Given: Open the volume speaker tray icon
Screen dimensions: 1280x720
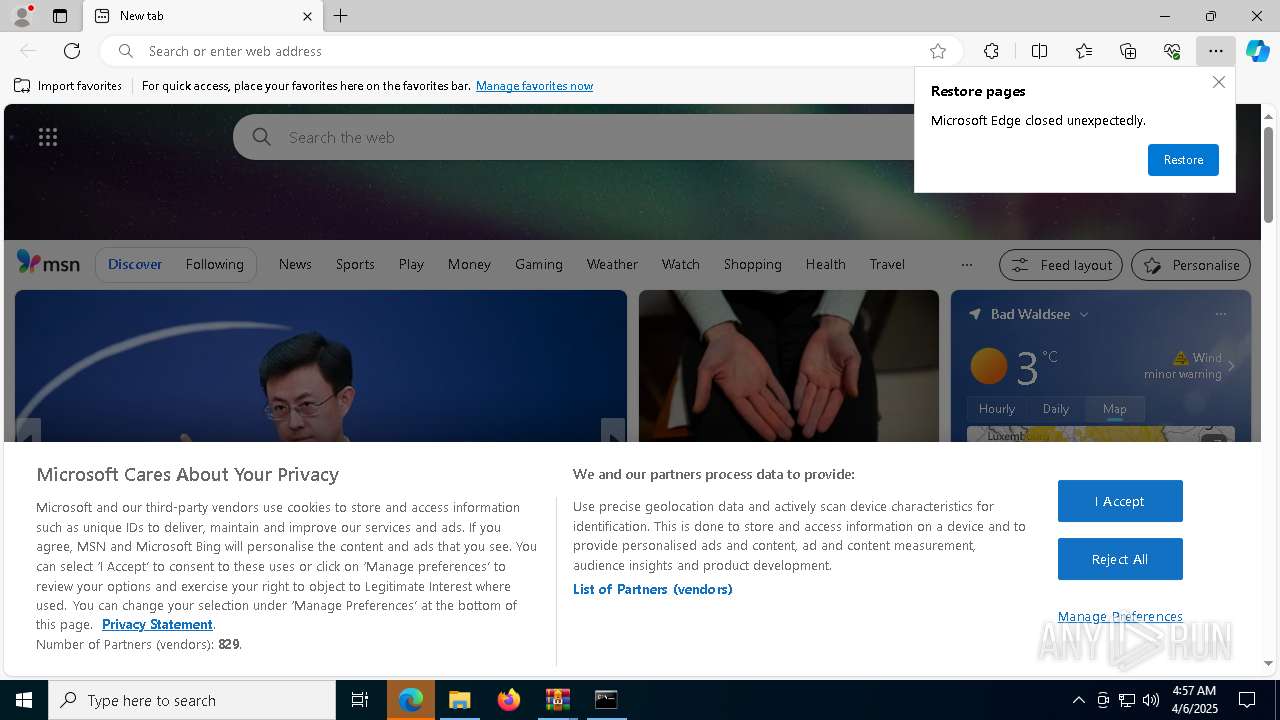Looking at the screenshot, I should [1151, 700].
